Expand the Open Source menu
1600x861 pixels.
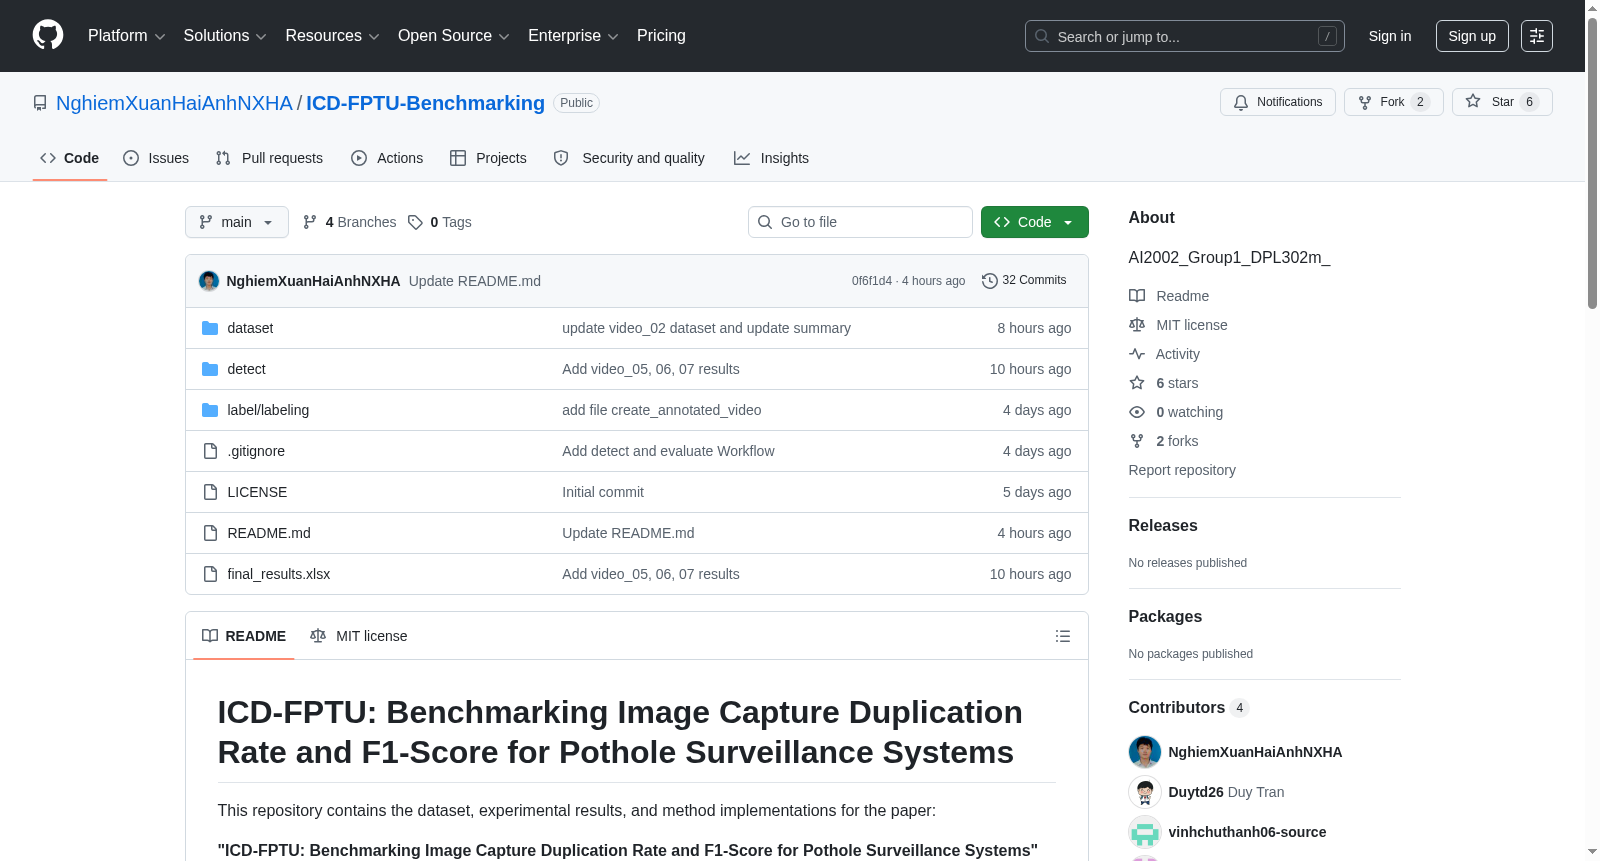453,36
